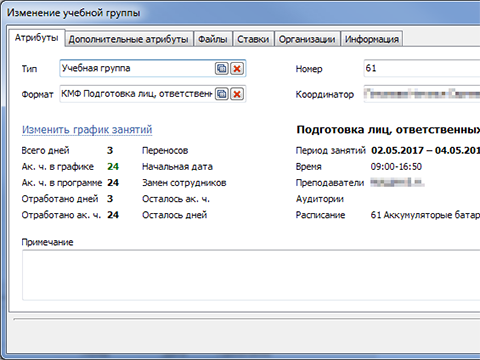Click the Осталось дней label
The width and height of the screenshot is (480, 360).
175,215
